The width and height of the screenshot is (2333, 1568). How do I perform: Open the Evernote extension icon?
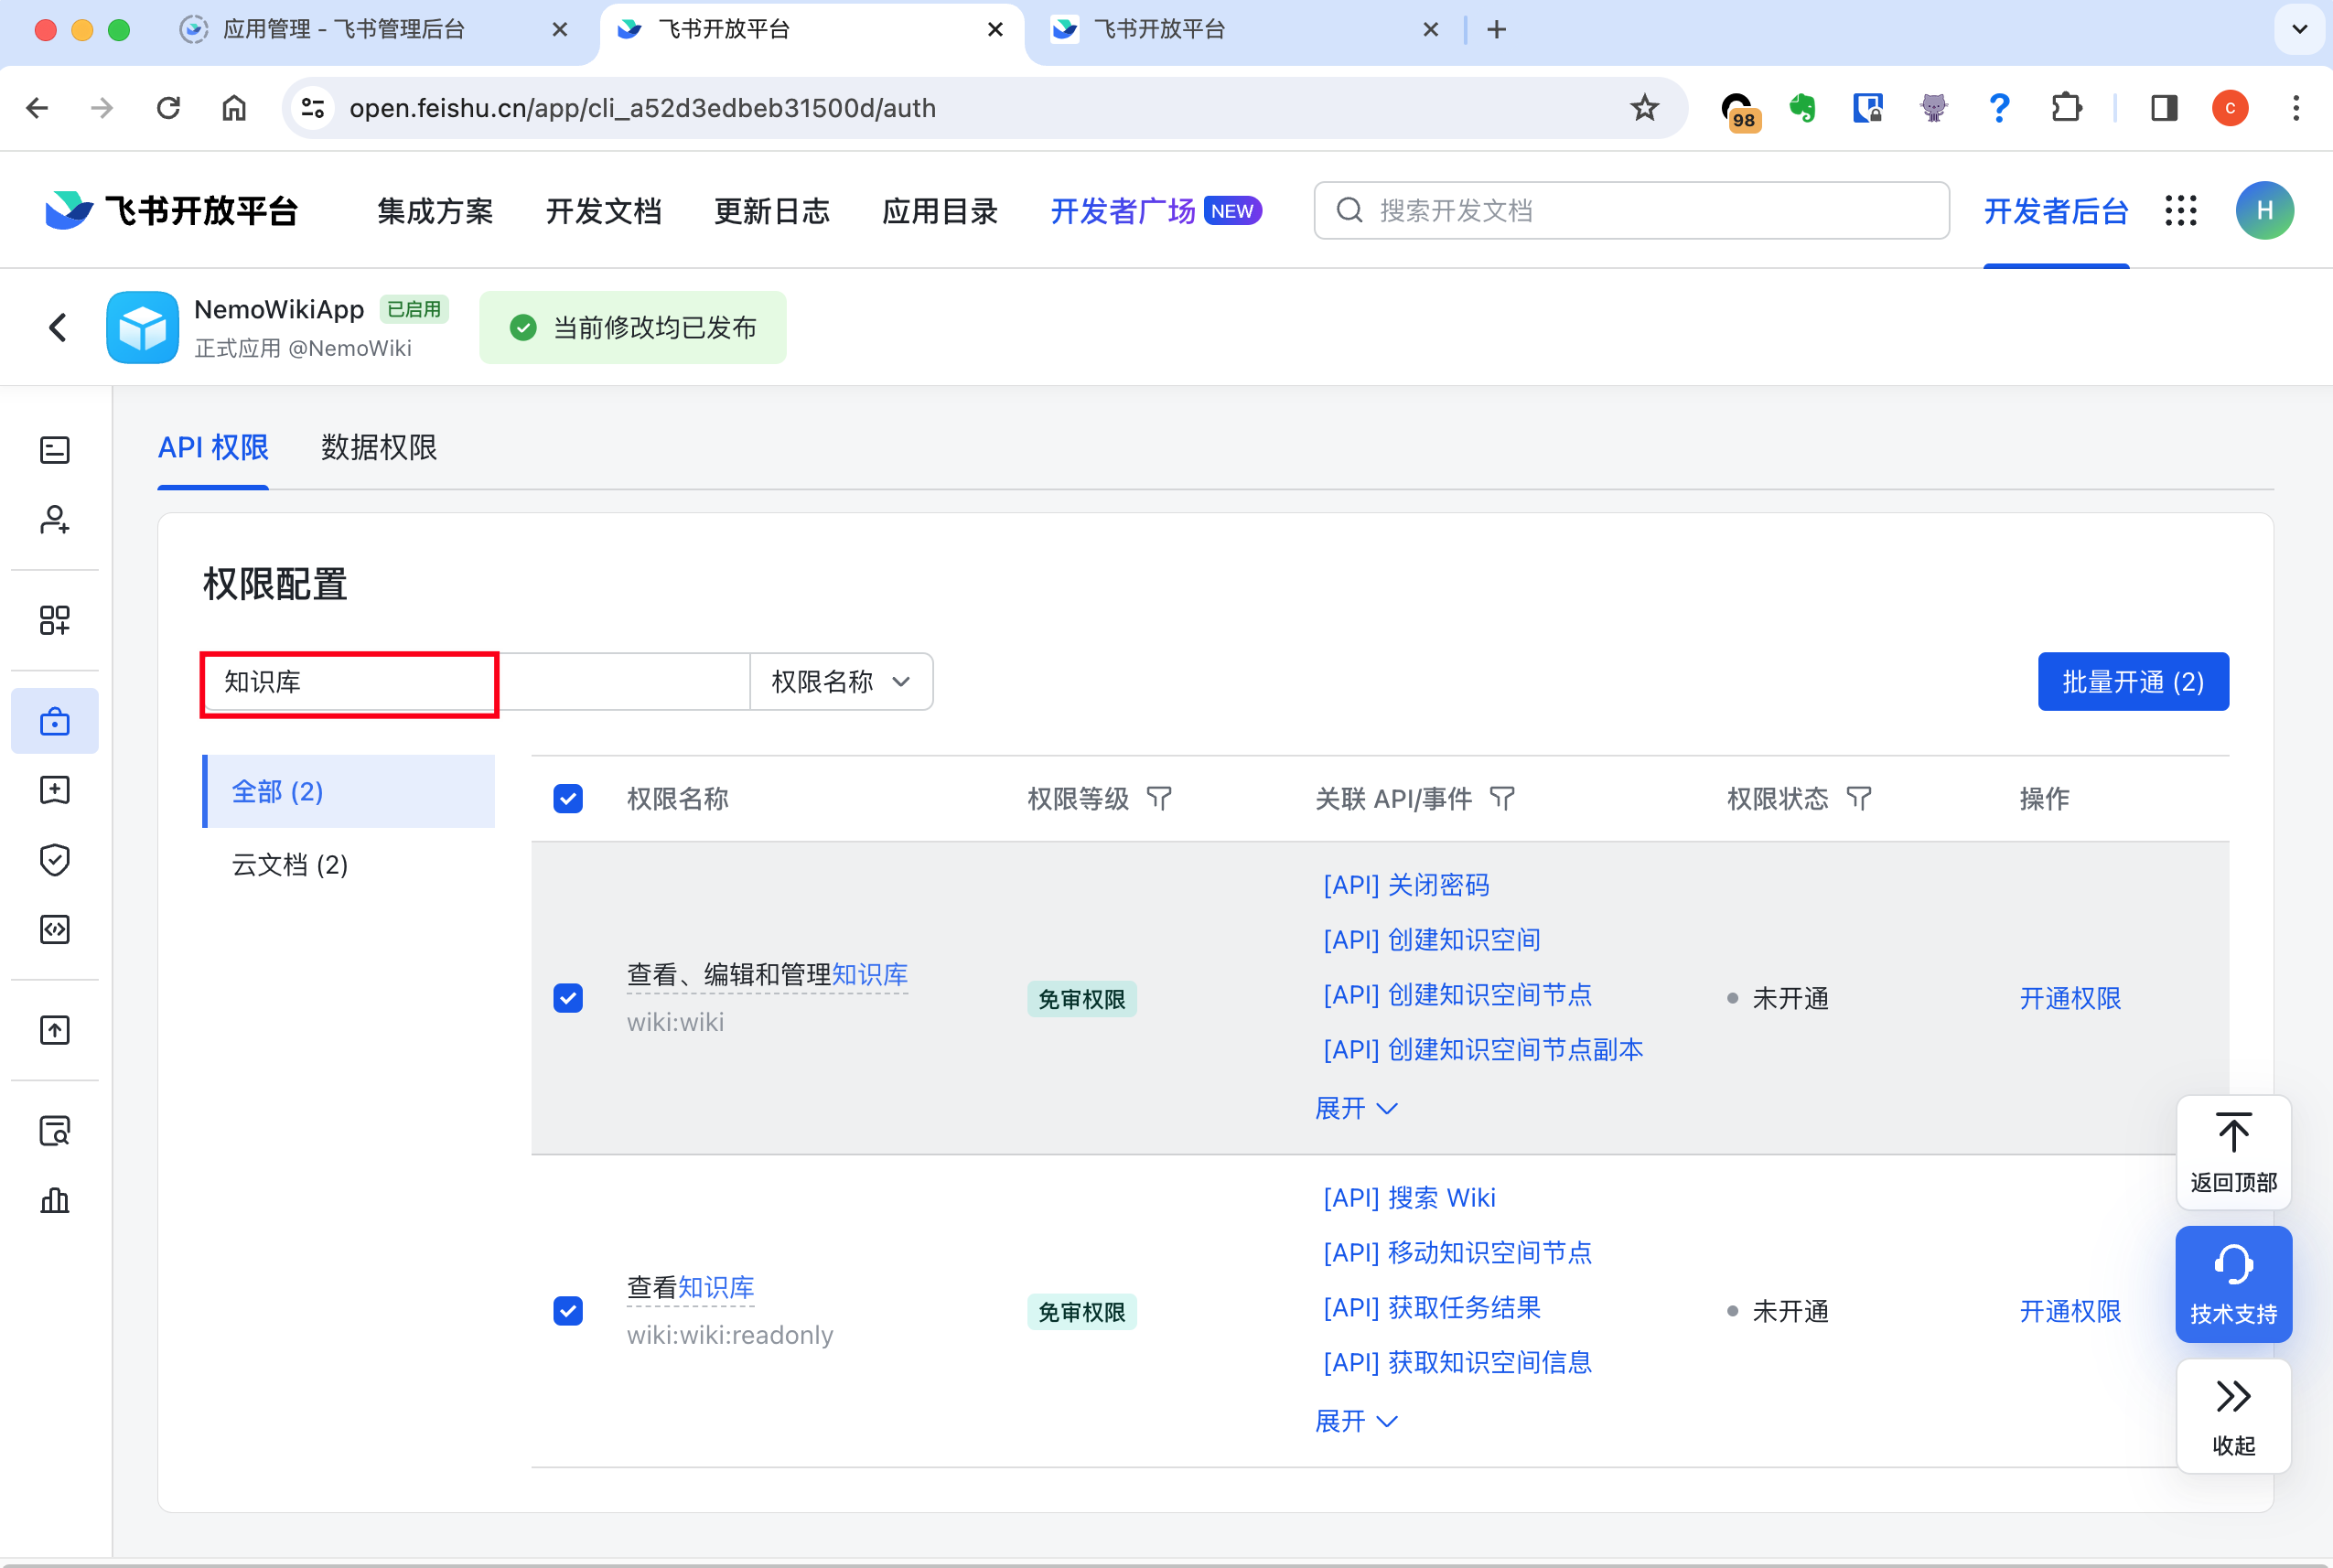click(1802, 108)
